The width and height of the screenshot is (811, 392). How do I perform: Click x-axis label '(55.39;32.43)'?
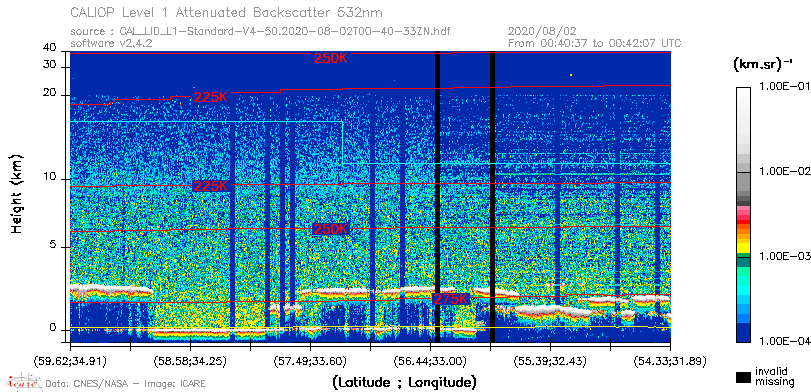551,360
